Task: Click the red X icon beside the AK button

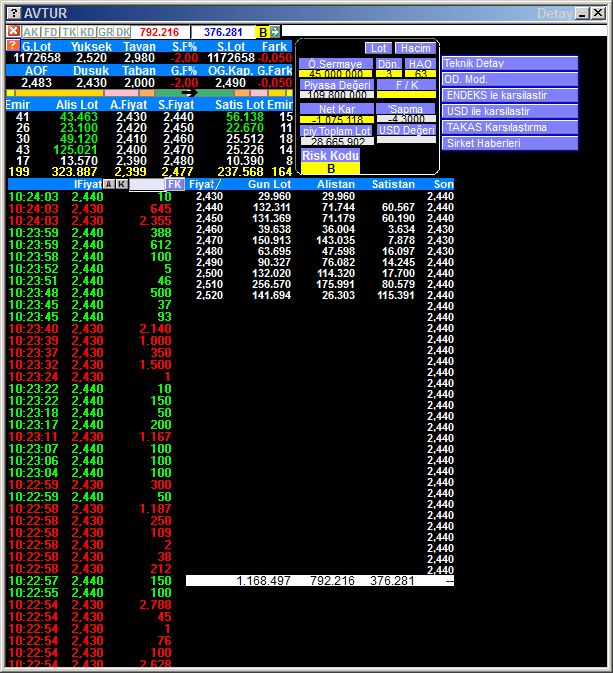Action: click(13, 31)
